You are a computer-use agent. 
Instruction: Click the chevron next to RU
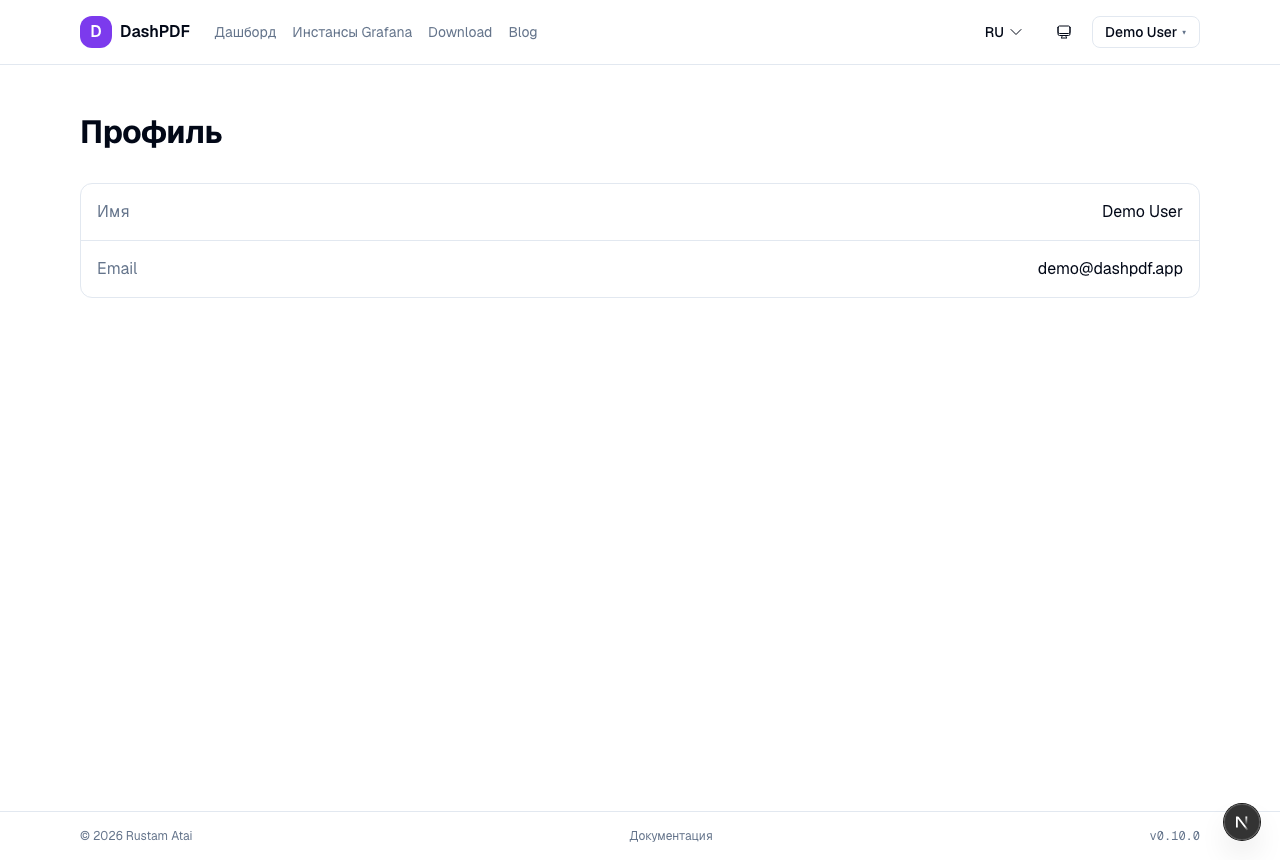point(1016,32)
